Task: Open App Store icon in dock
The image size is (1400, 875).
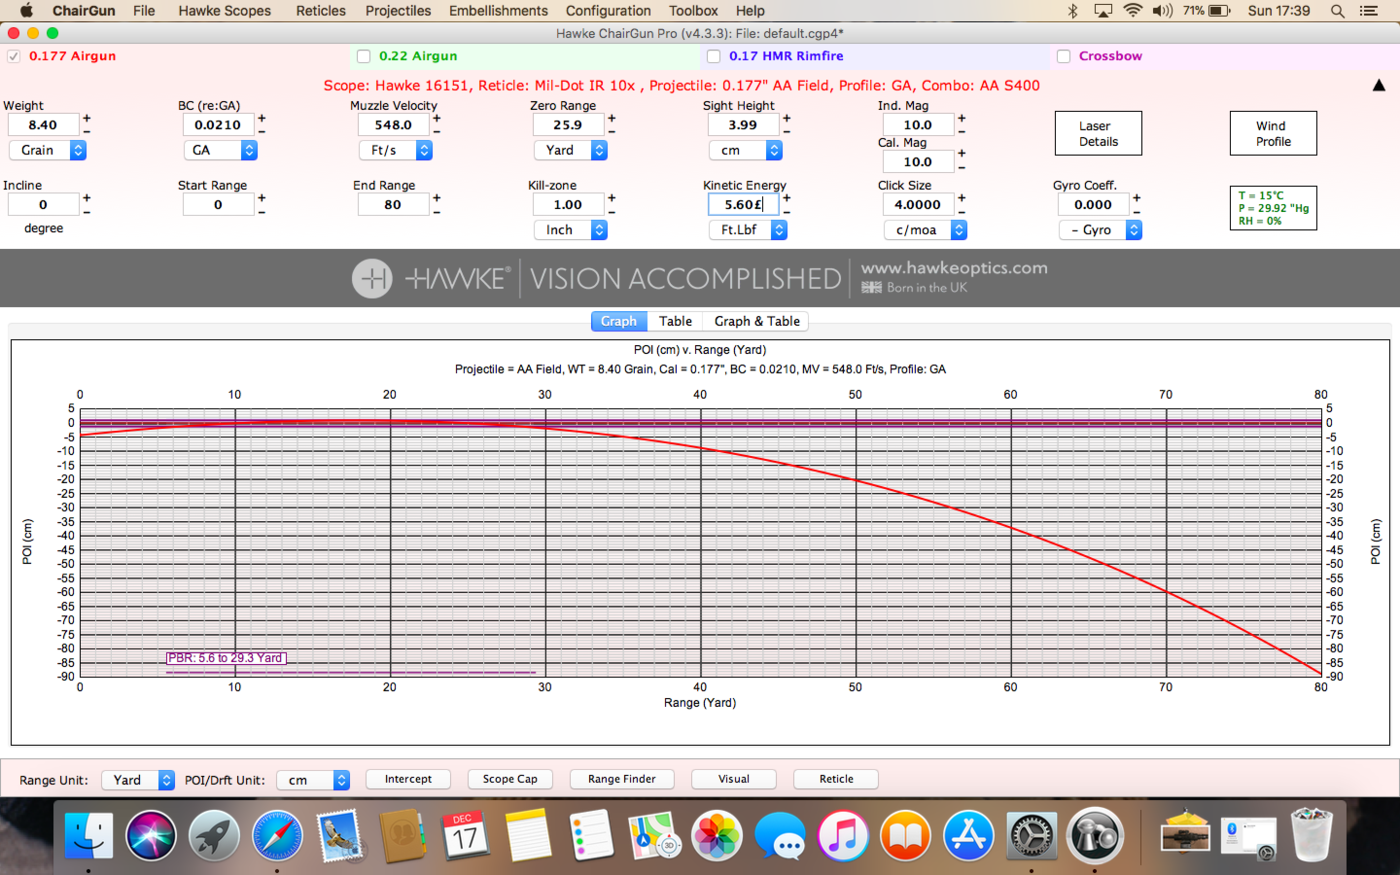Action: coord(968,836)
